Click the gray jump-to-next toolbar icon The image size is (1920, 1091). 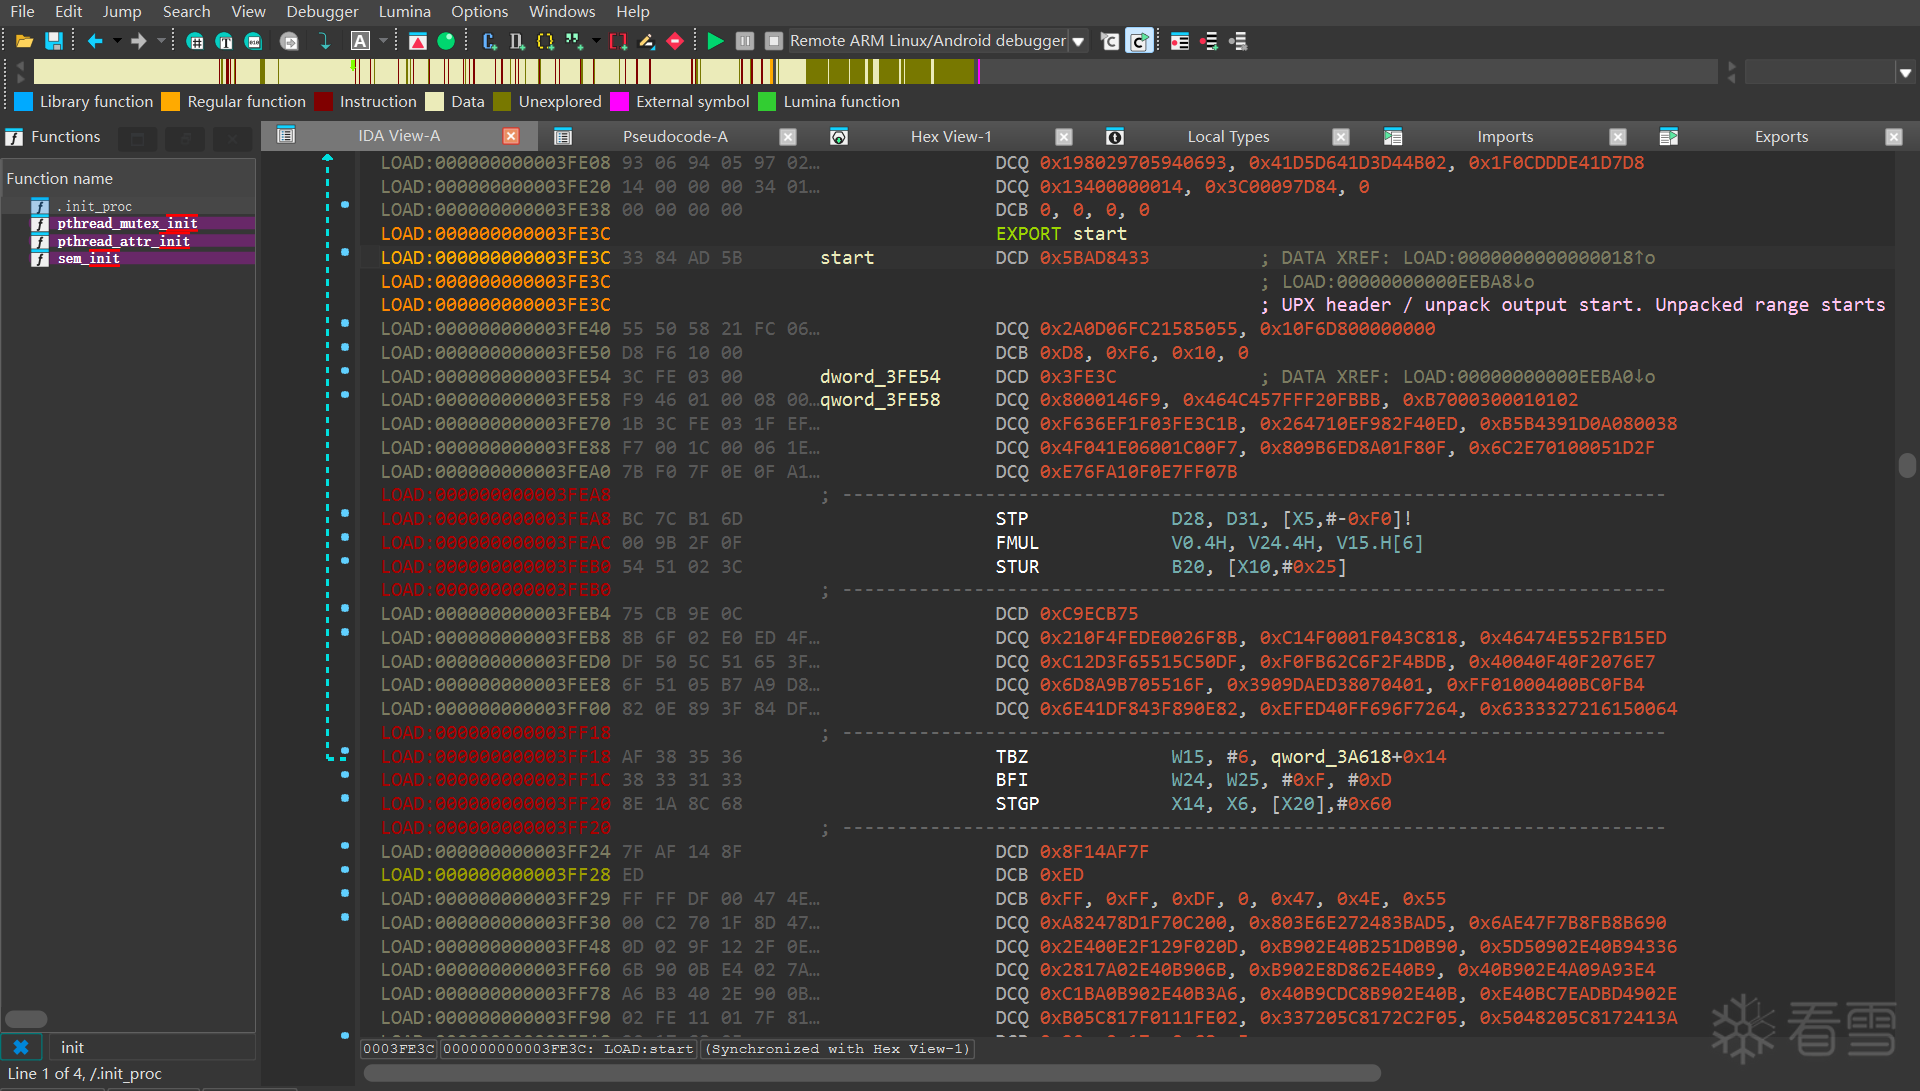coord(290,41)
